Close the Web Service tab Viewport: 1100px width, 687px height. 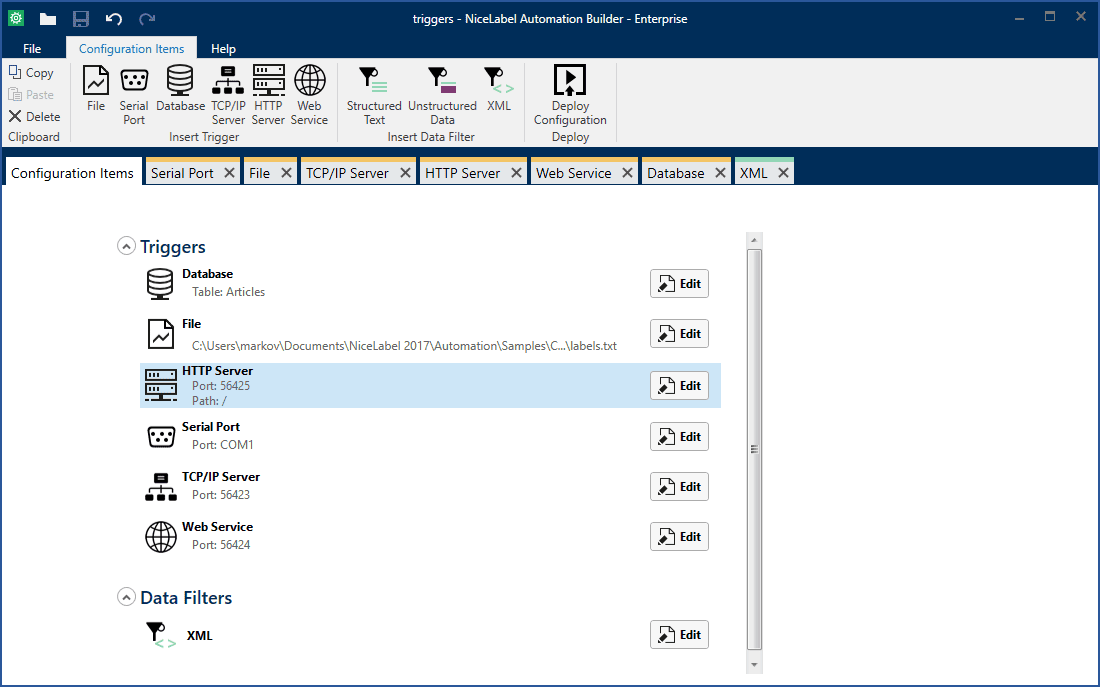pos(627,171)
